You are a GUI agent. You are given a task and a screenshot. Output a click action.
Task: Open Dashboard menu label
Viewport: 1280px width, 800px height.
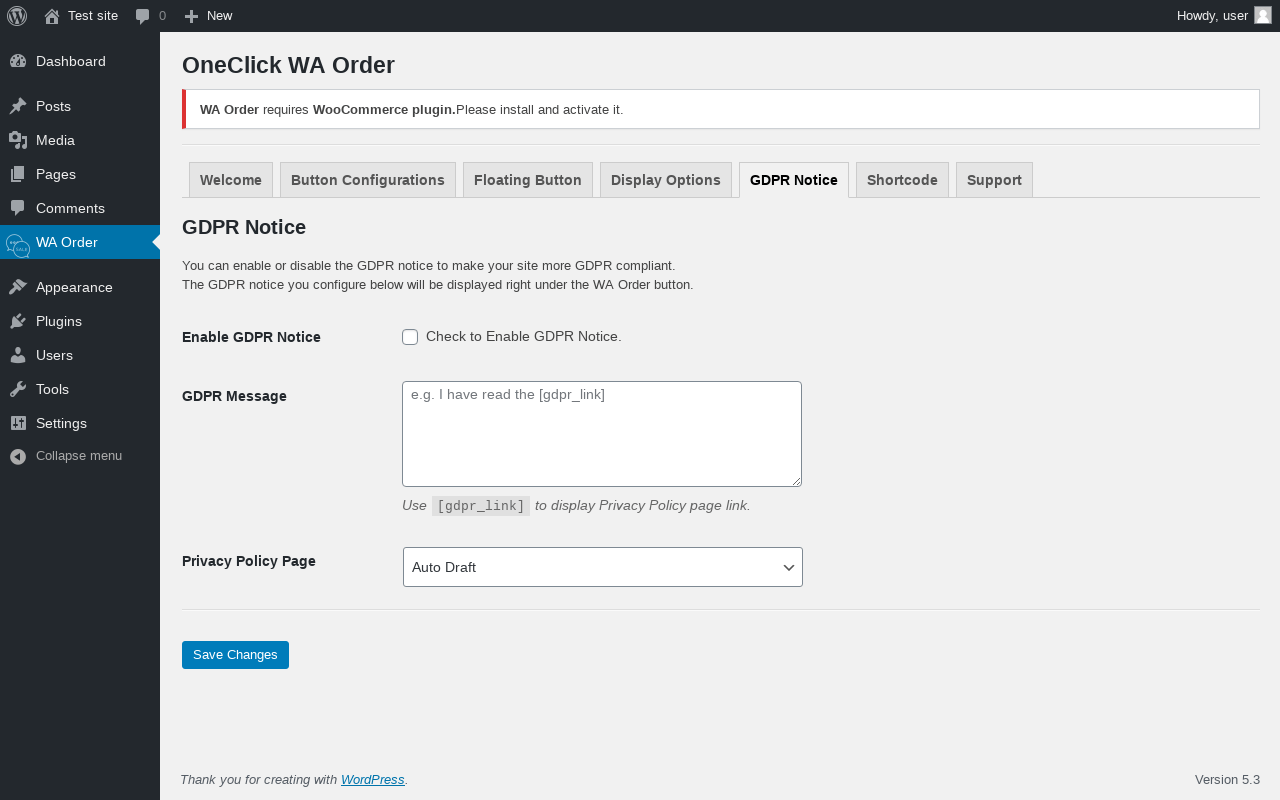point(71,61)
